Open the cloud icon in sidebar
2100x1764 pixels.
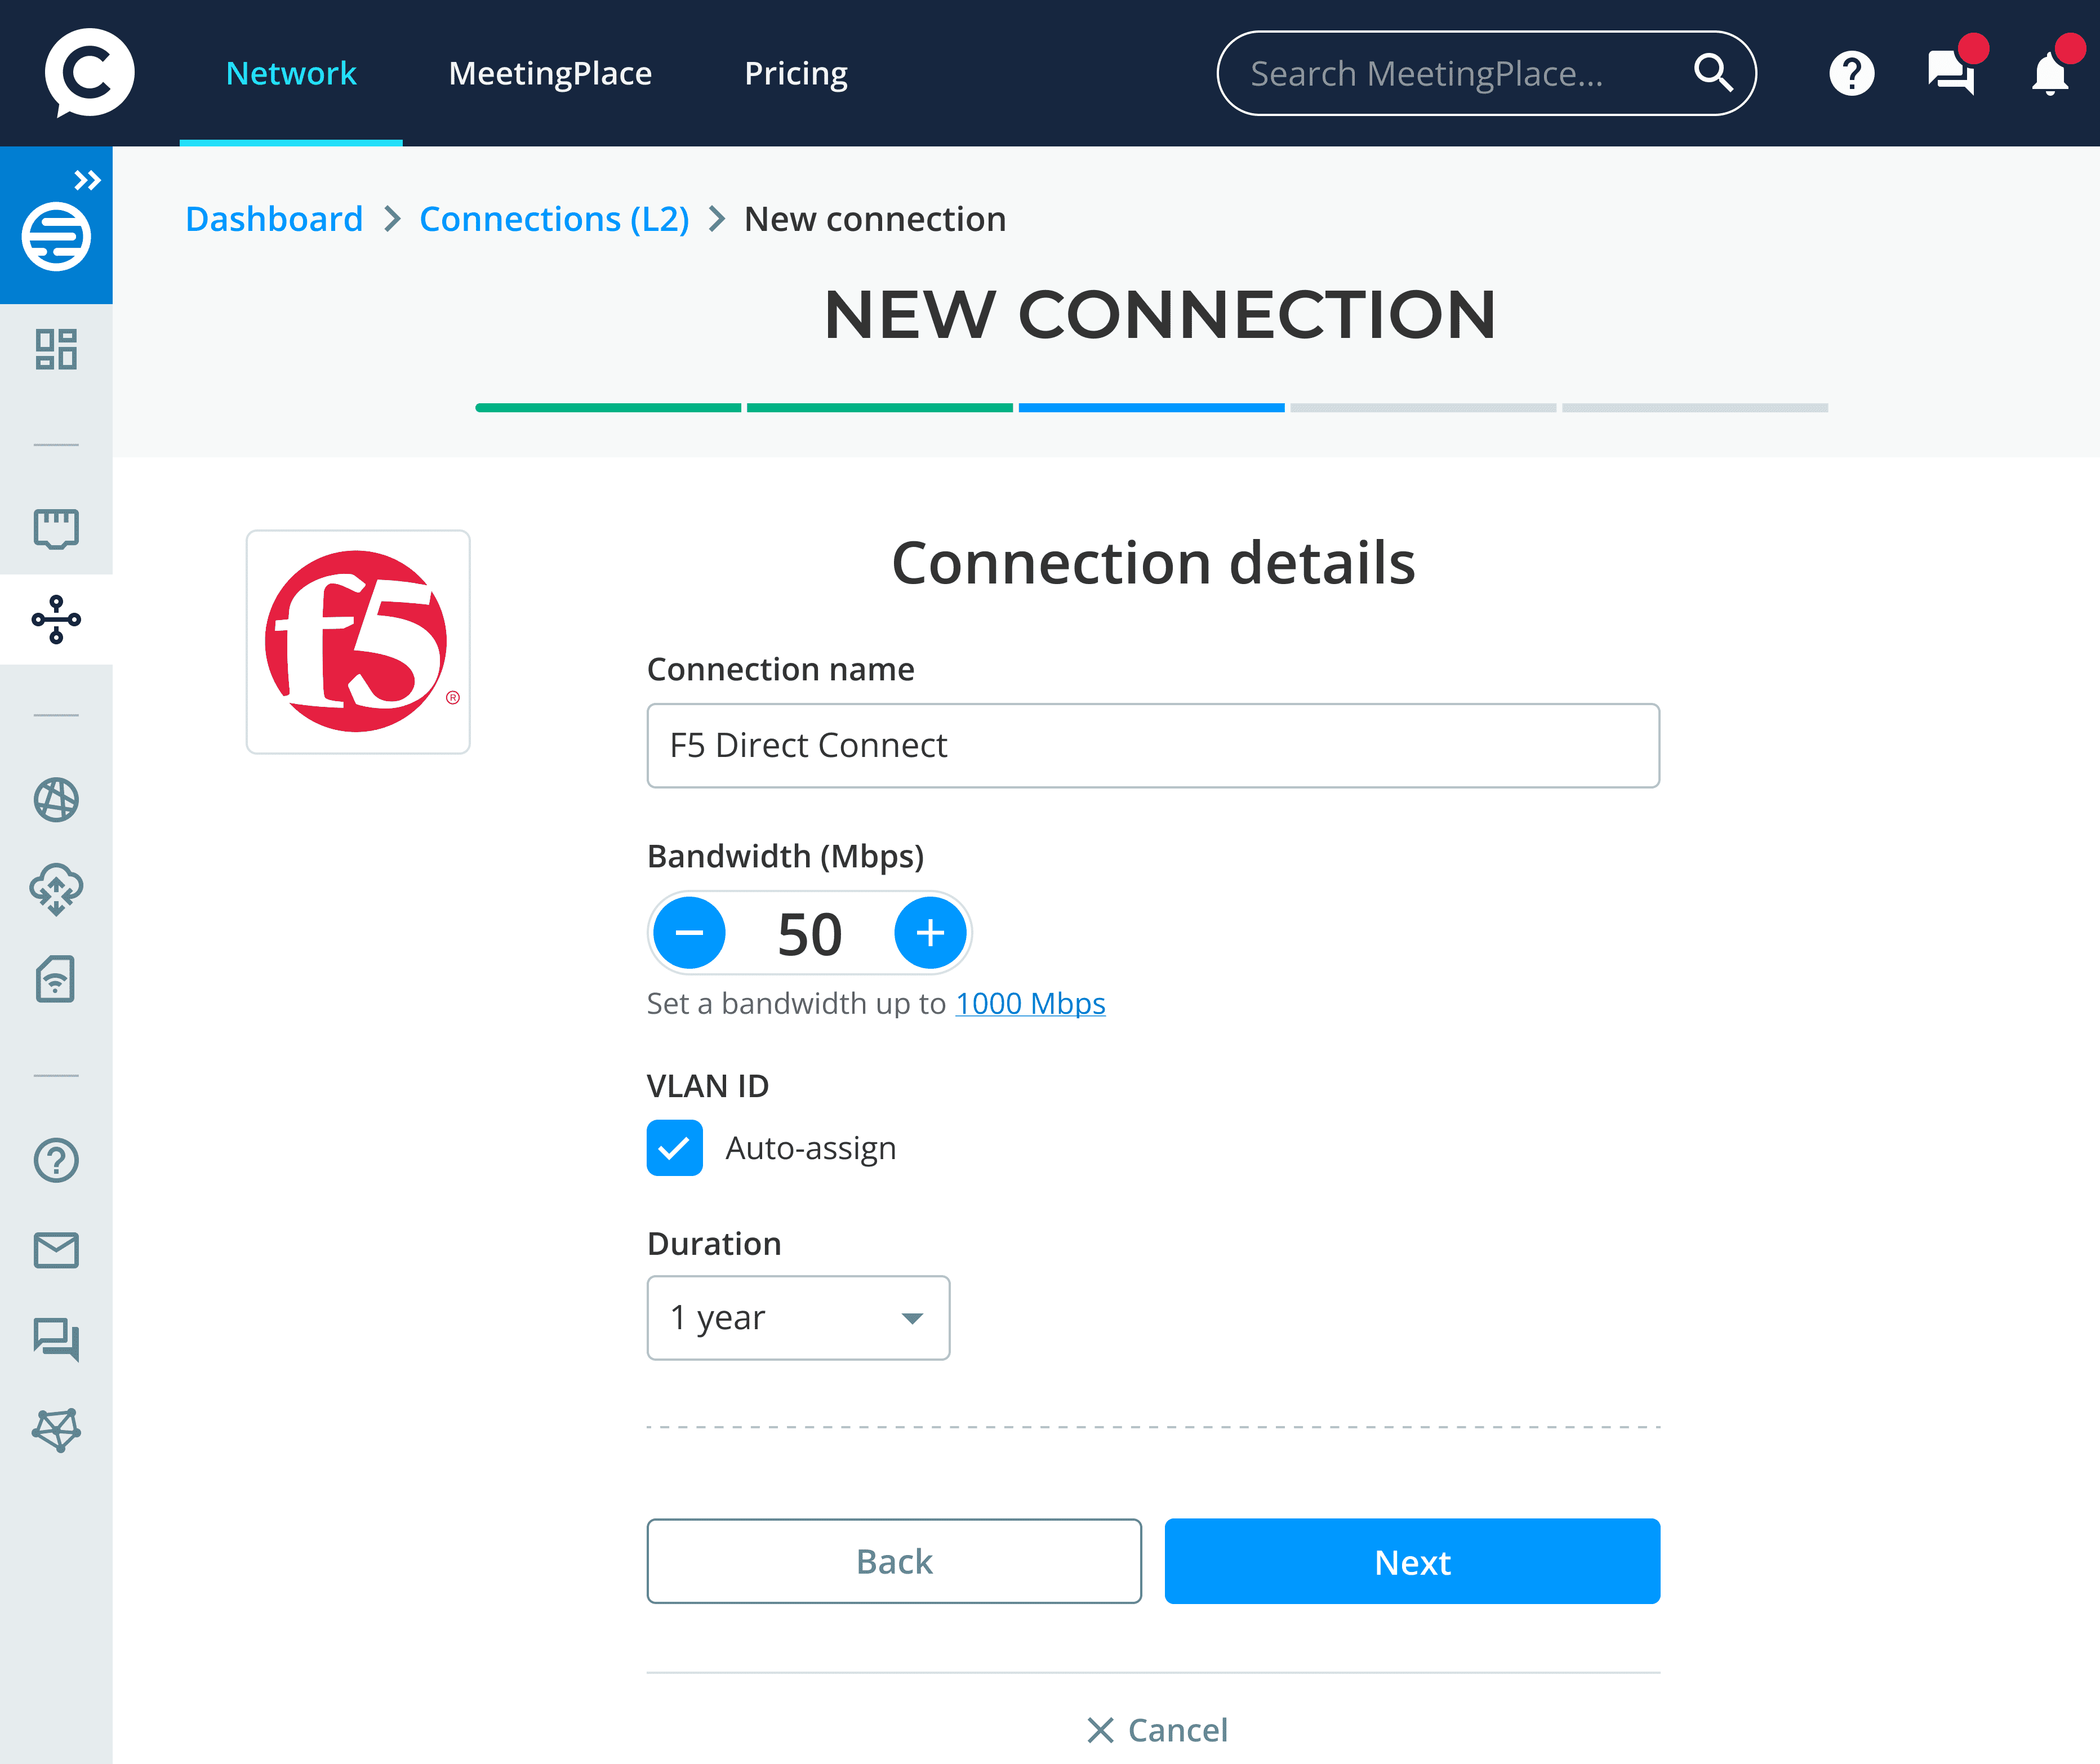point(56,889)
